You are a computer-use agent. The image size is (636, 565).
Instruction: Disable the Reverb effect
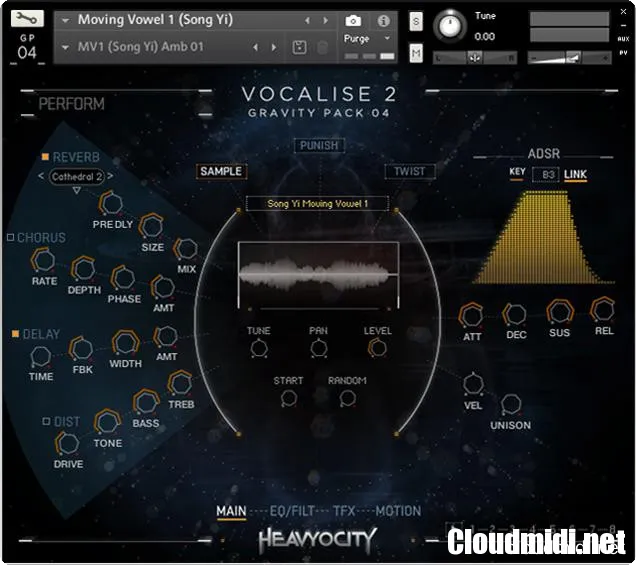(x=46, y=157)
